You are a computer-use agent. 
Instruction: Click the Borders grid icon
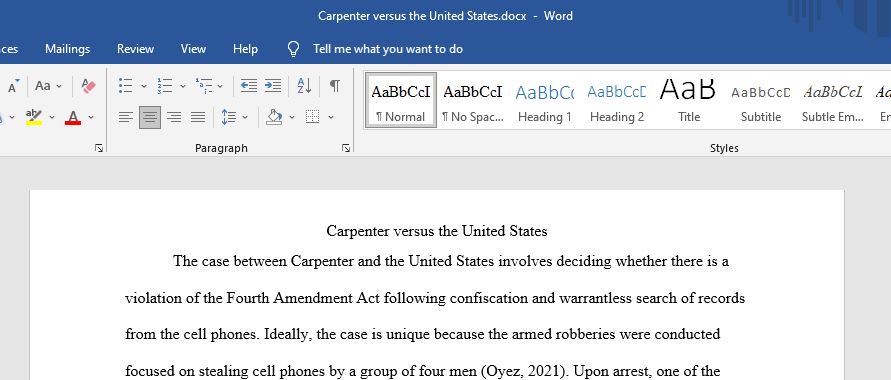pos(313,117)
